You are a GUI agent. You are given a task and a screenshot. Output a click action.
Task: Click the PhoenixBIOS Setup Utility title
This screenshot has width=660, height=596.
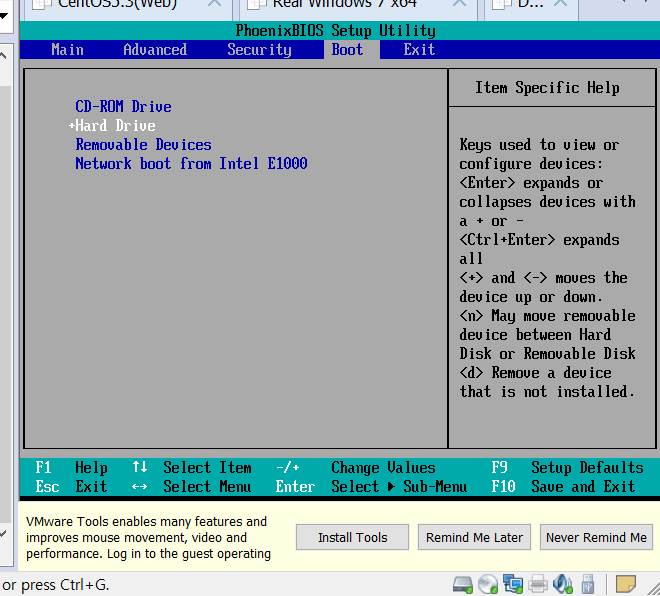(x=335, y=31)
